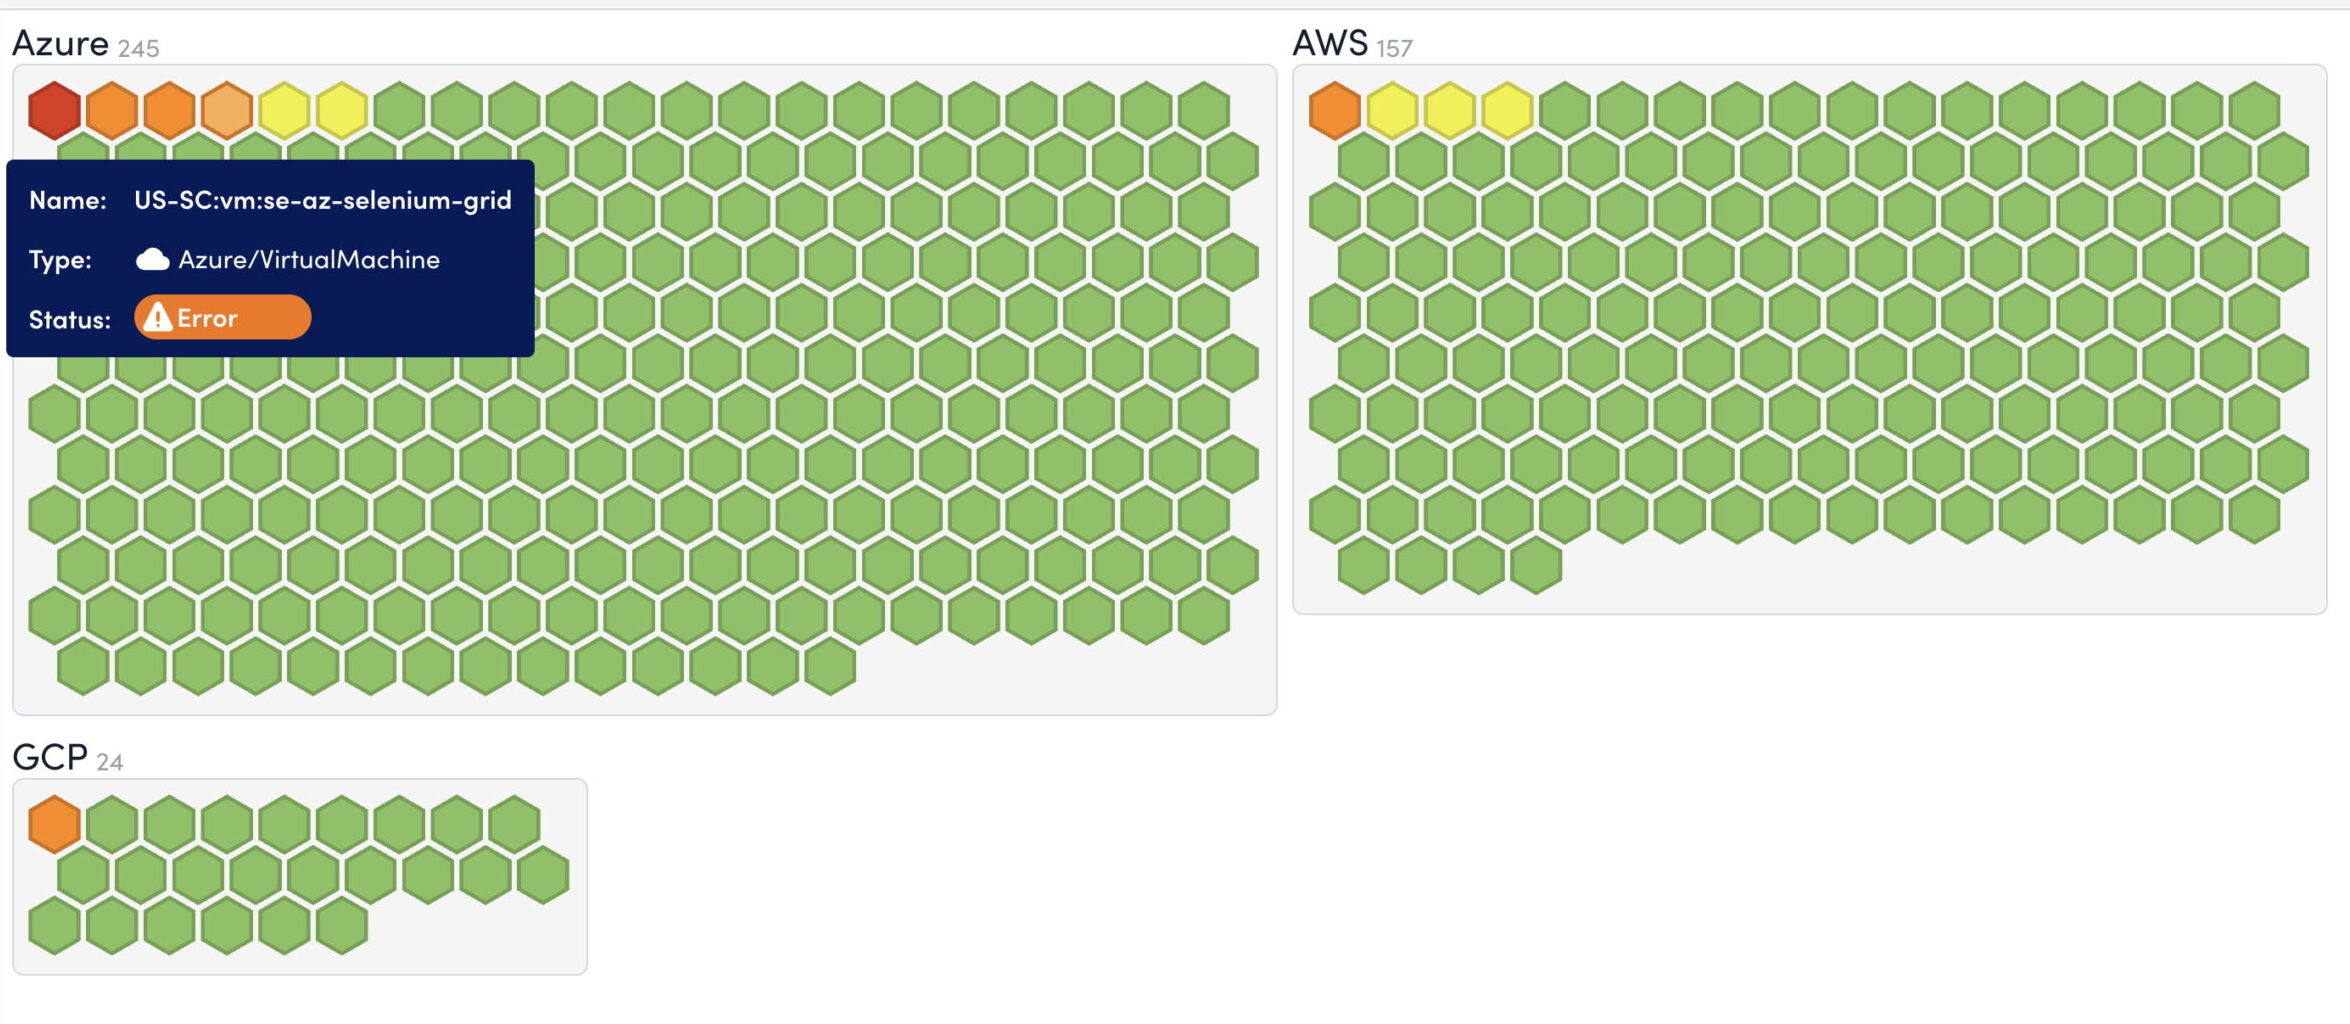Select the last hexagon in Azure's bottom row
2350x1024 pixels.
click(x=830, y=666)
